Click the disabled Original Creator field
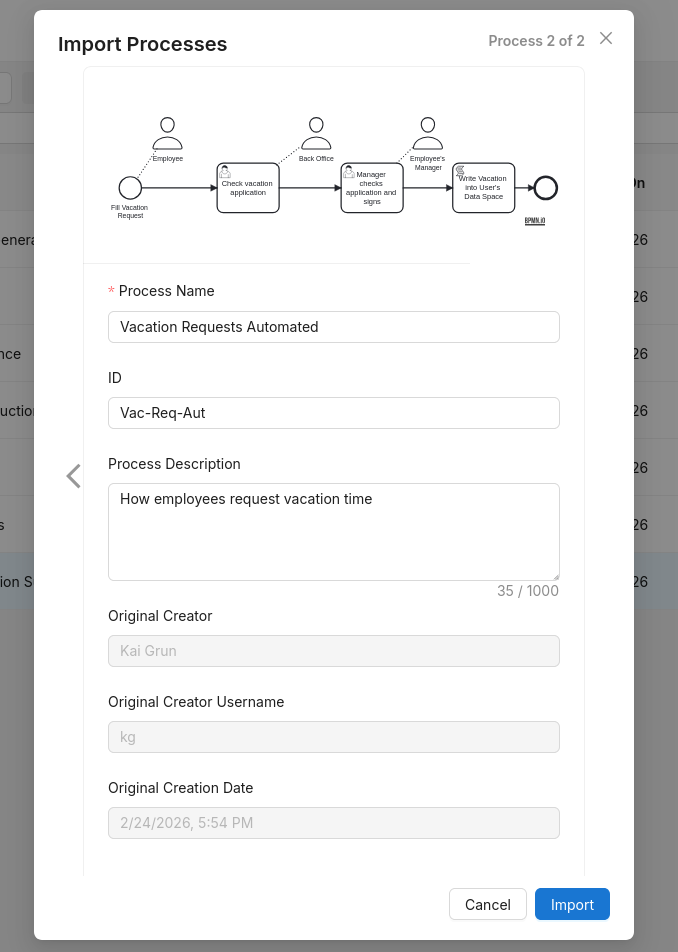 [x=334, y=650]
